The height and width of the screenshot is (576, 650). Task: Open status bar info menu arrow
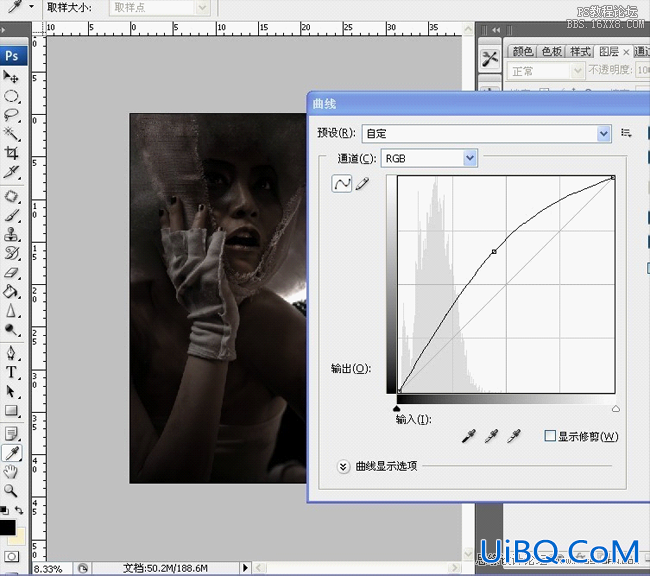point(245,567)
